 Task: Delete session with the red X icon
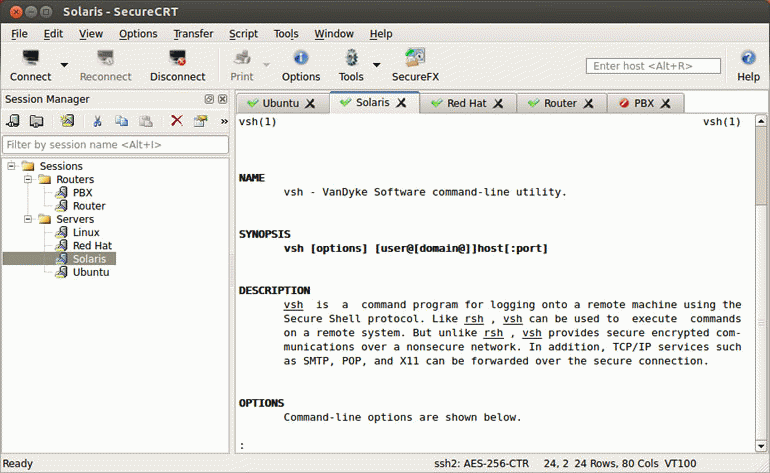(x=176, y=120)
